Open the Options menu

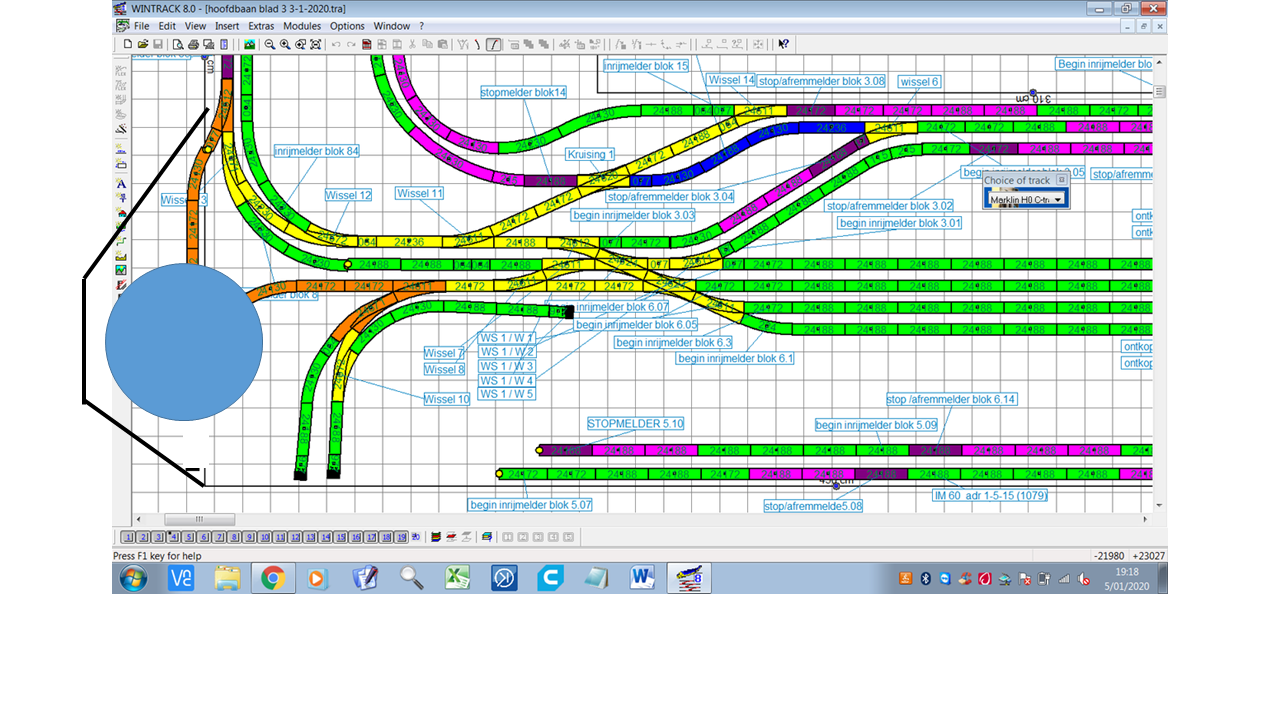[347, 26]
